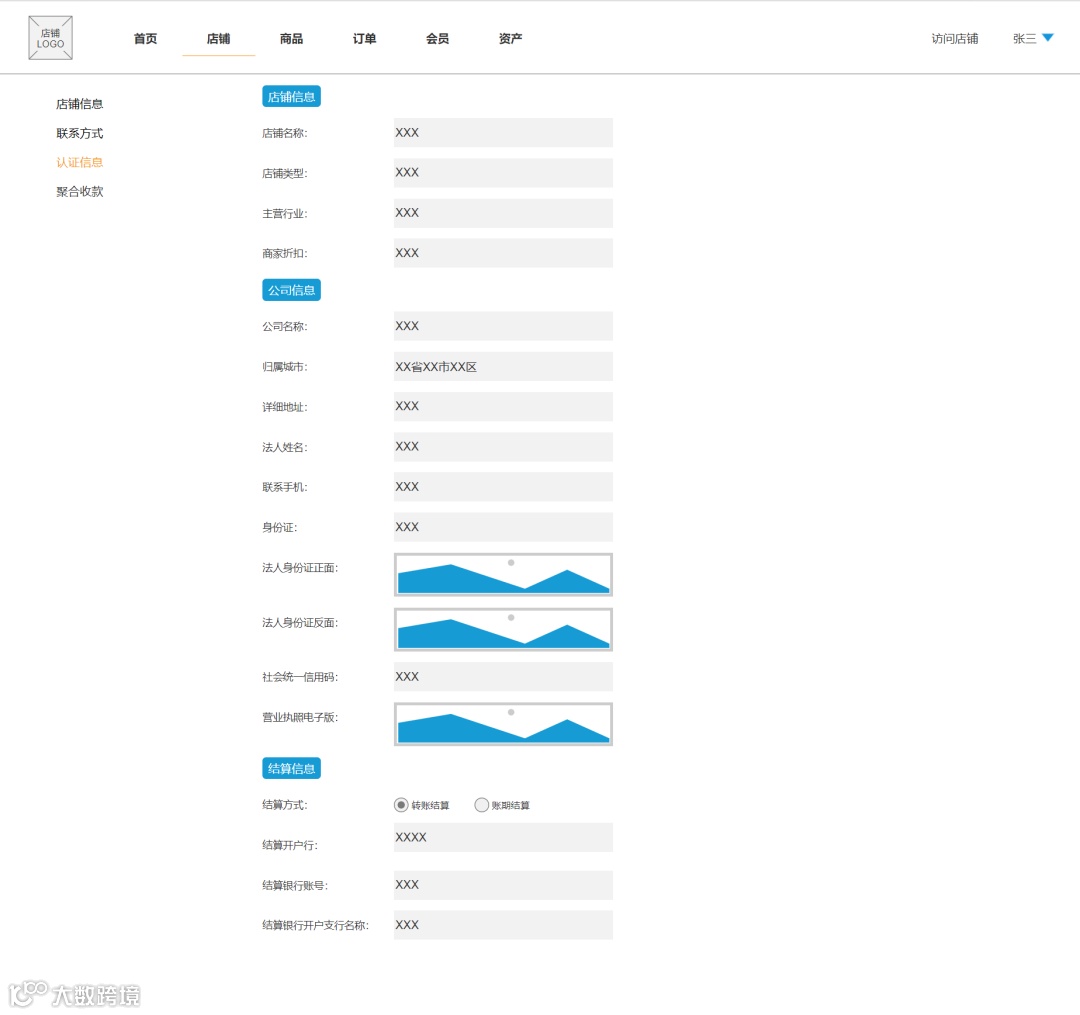Open the 法人身份证反面 image thumbnail
The image size is (1080, 1015).
(503, 629)
